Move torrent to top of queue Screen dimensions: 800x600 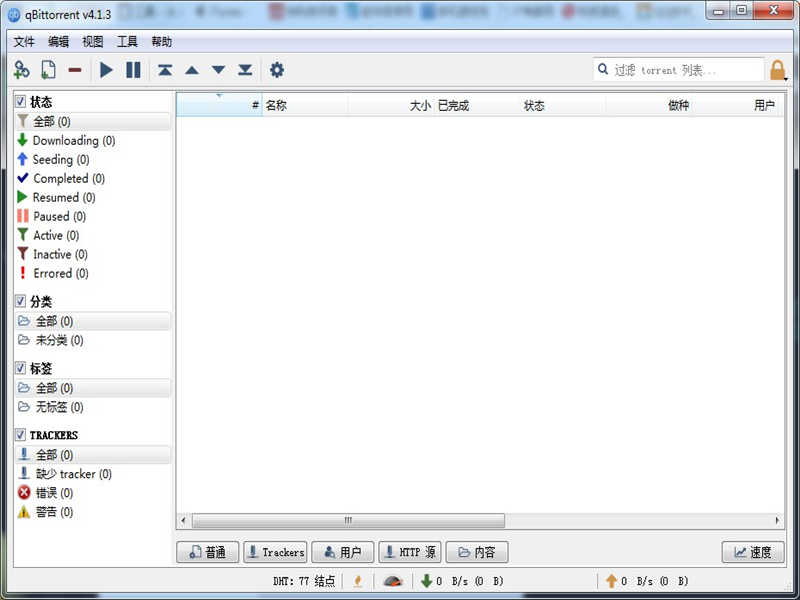(165, 70)
